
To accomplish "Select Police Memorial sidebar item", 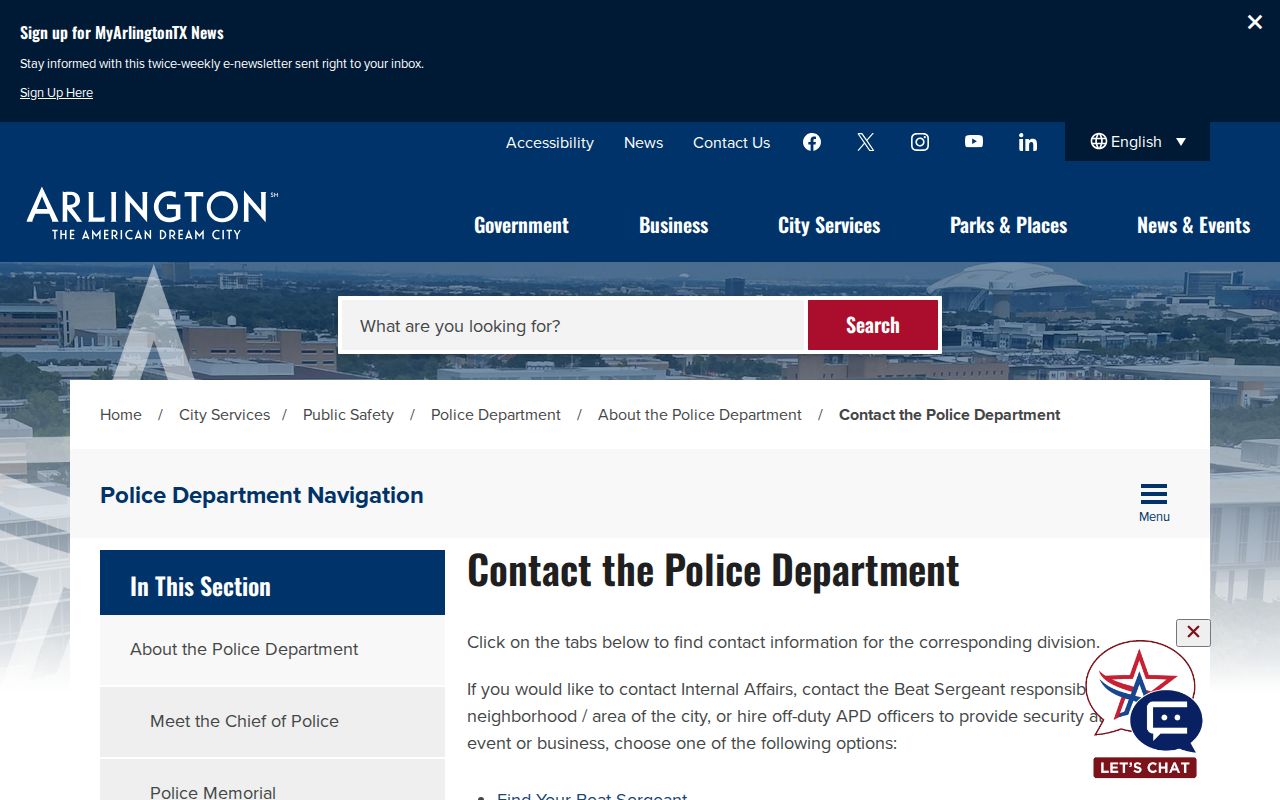I will click(272, 780).
